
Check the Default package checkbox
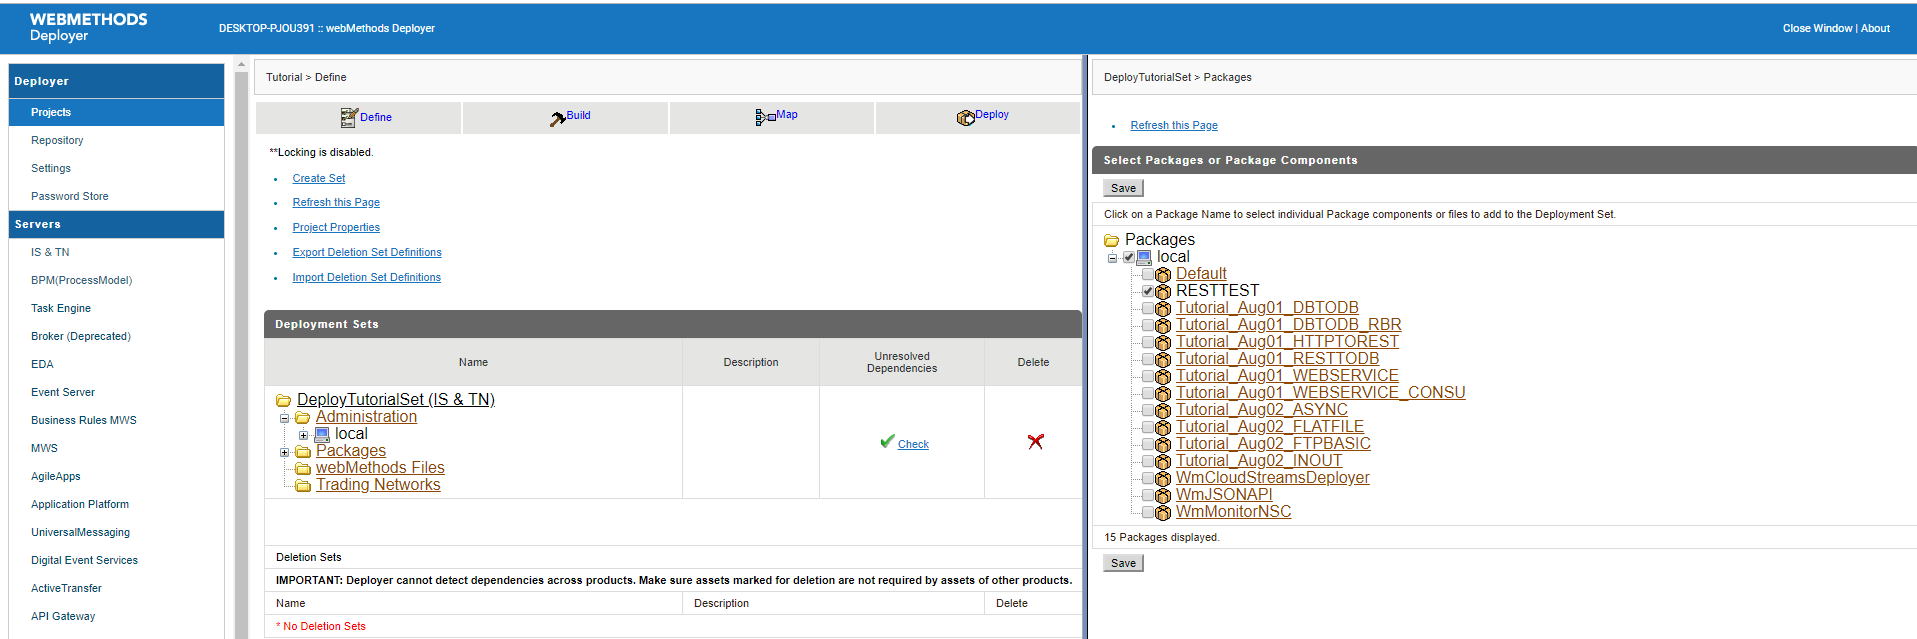[x=1148, y=274]
